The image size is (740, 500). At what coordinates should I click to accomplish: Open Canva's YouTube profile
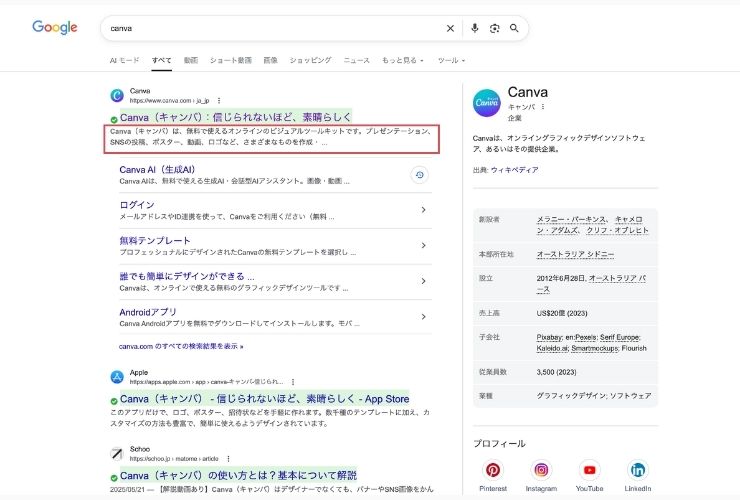click(x=589, y=470)
